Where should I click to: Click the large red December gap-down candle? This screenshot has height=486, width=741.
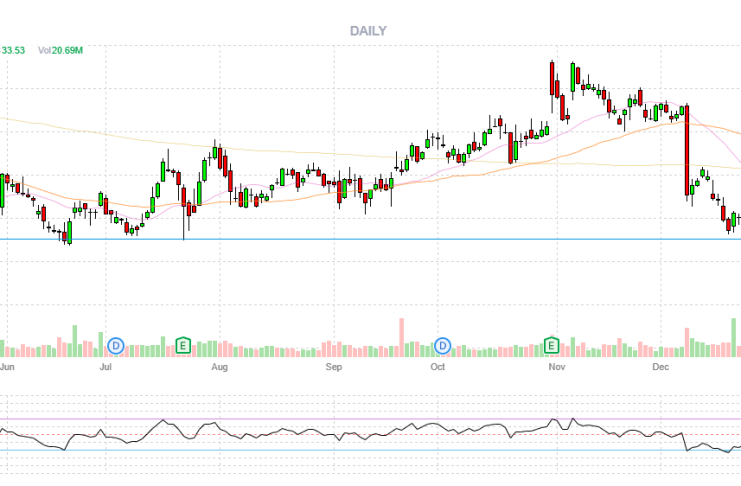[687, 150]
